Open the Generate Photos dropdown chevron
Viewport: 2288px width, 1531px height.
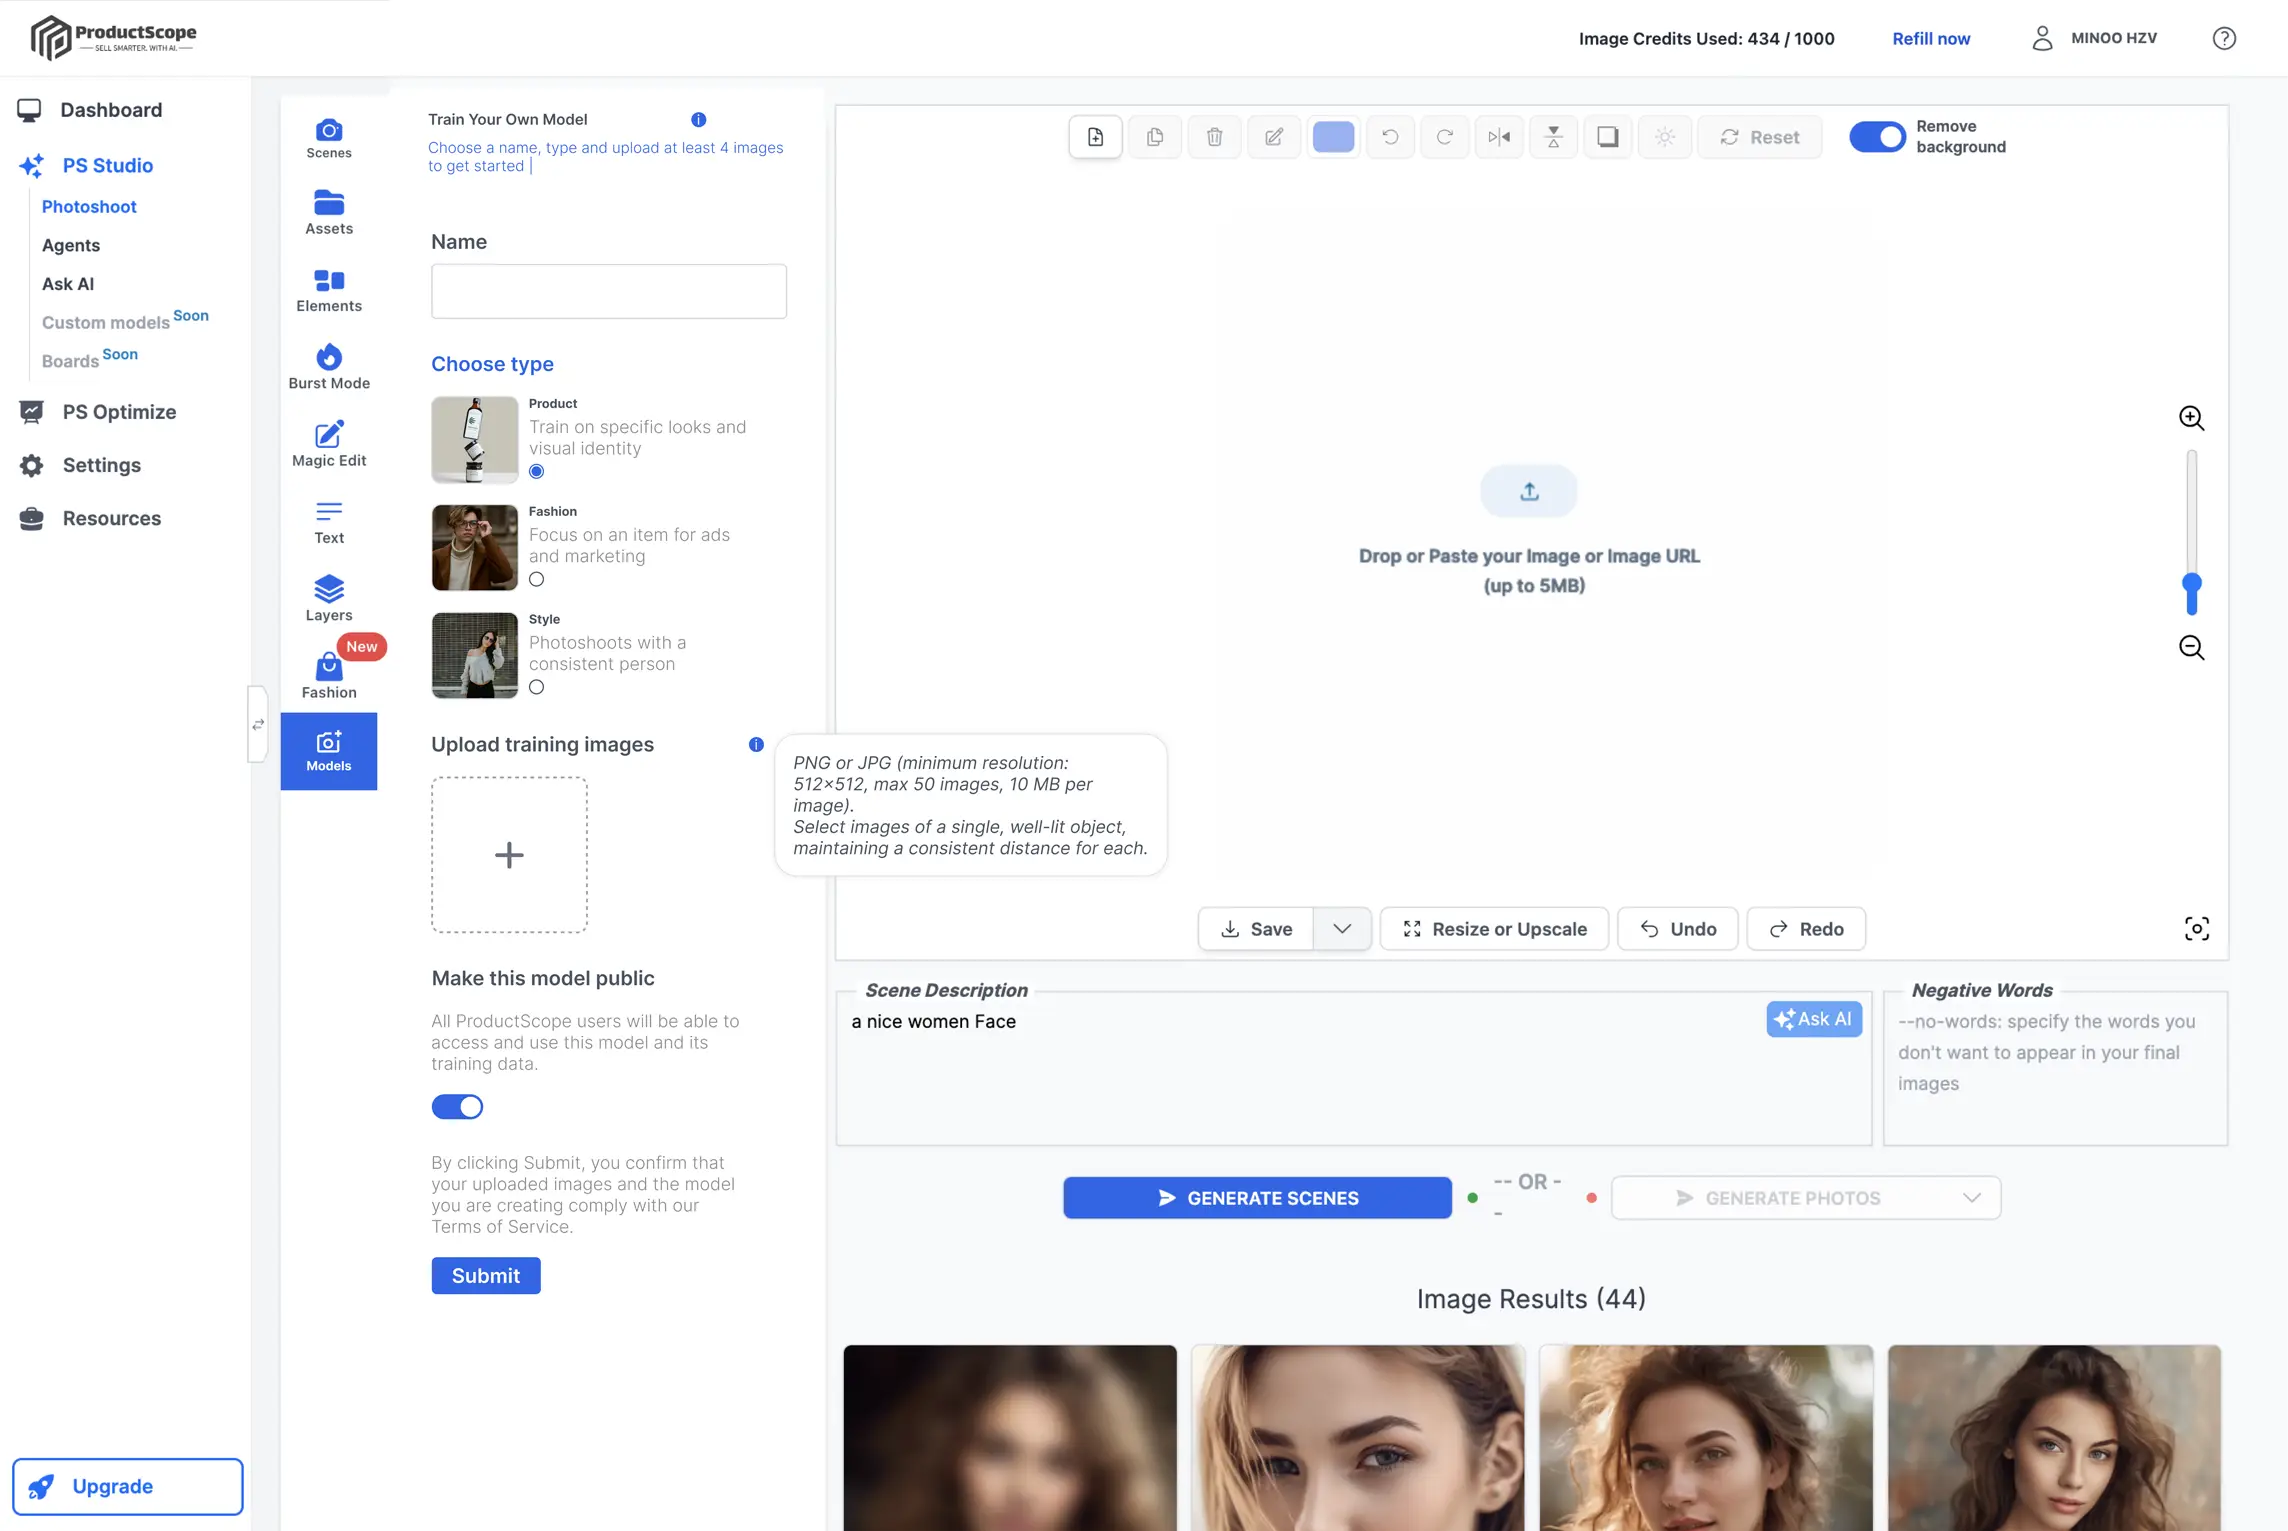1971,1198
